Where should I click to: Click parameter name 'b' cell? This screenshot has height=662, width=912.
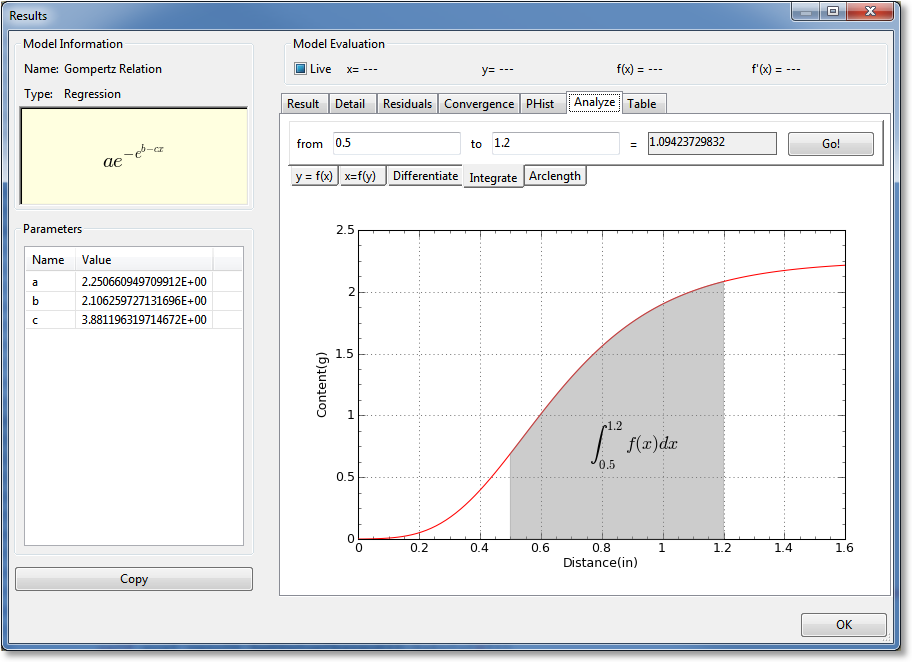pyautogui.click(x=50, y=301)
